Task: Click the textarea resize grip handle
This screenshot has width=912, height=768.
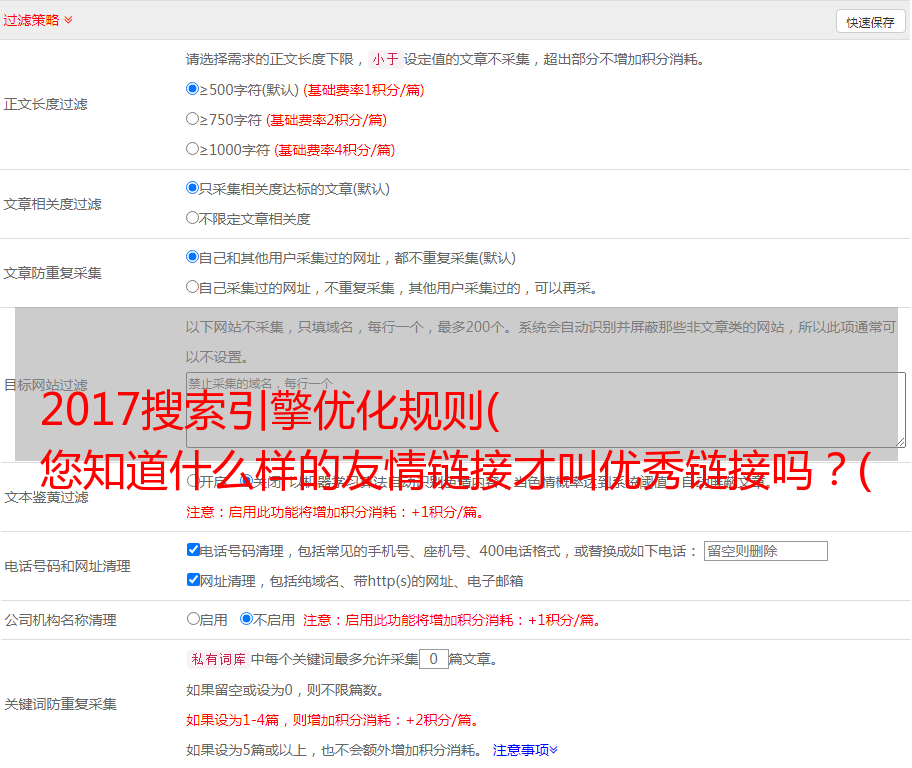Action: [x=900, y=442]
